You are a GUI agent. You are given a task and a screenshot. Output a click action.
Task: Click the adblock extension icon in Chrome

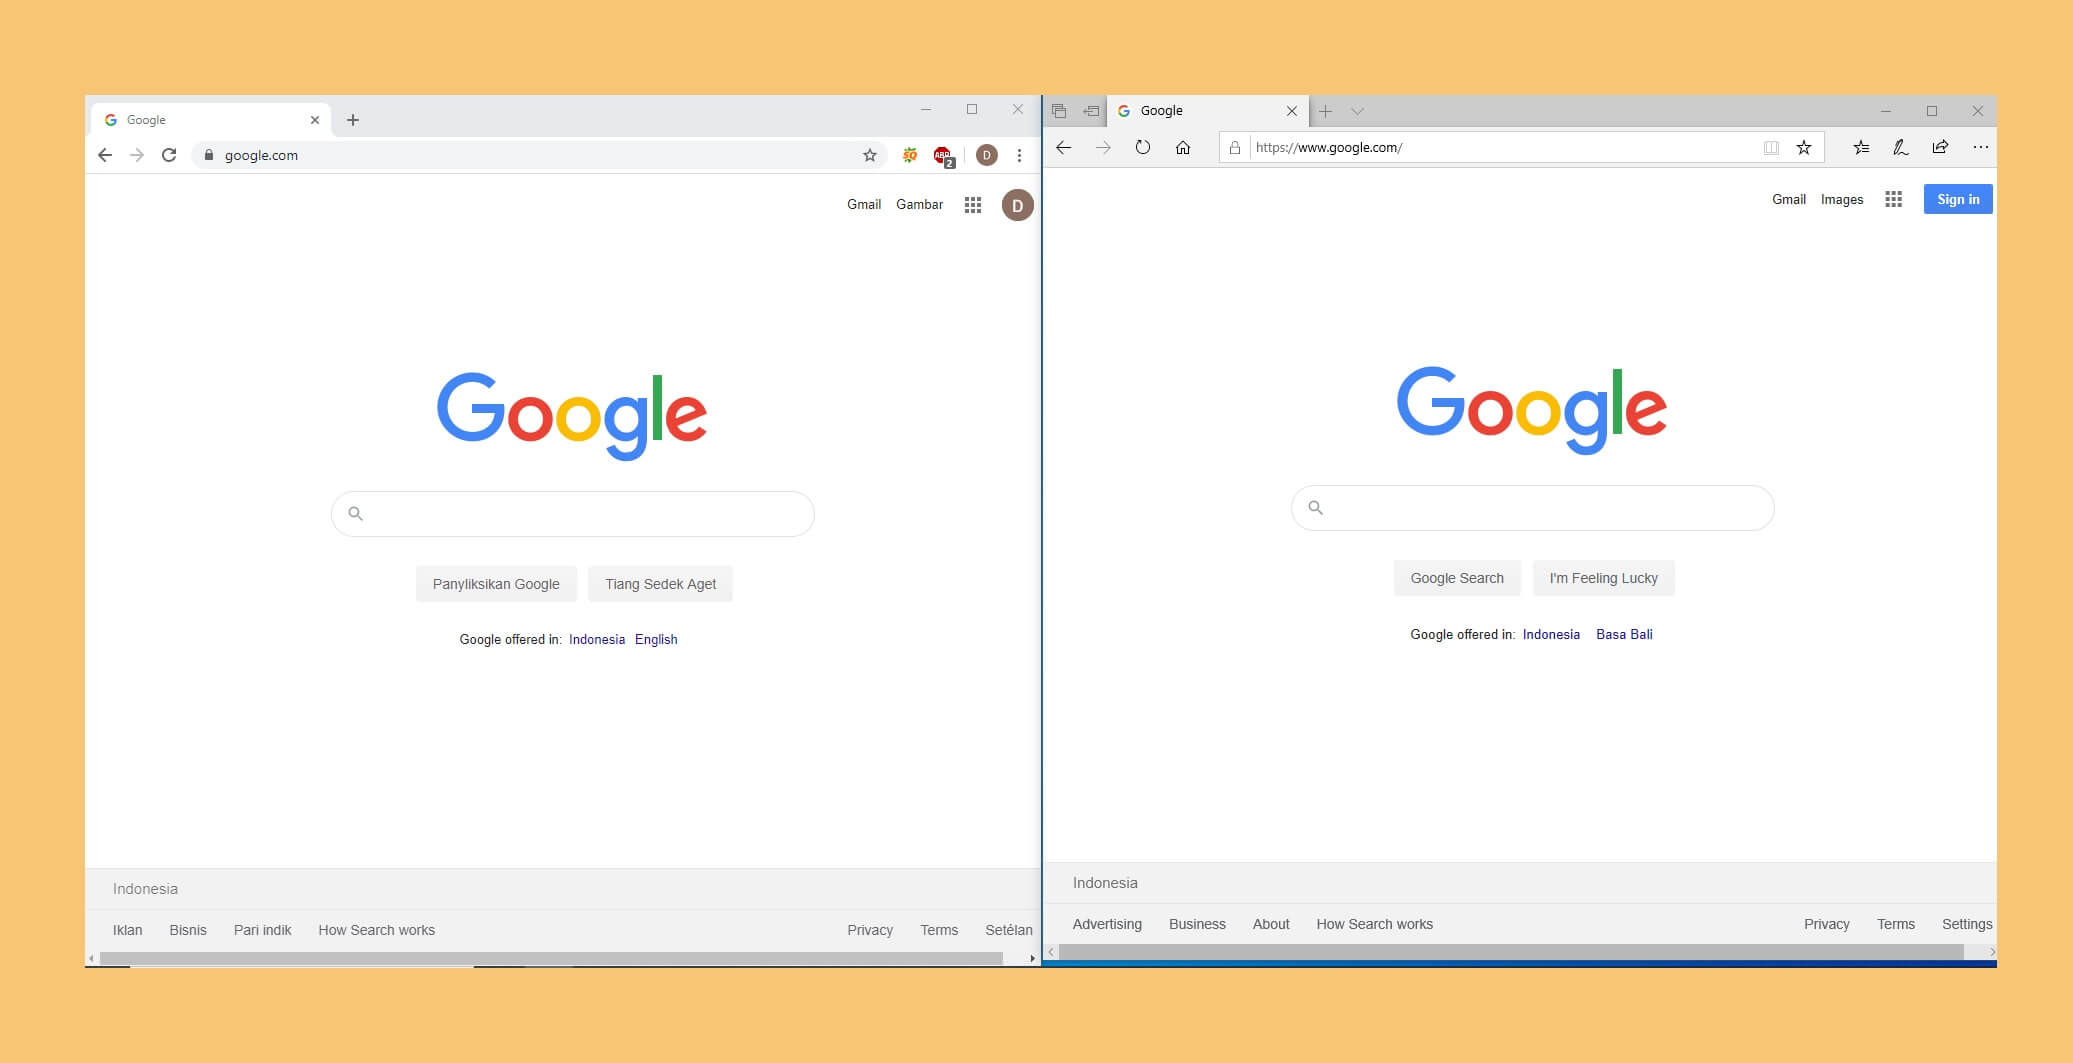(943, 156)
